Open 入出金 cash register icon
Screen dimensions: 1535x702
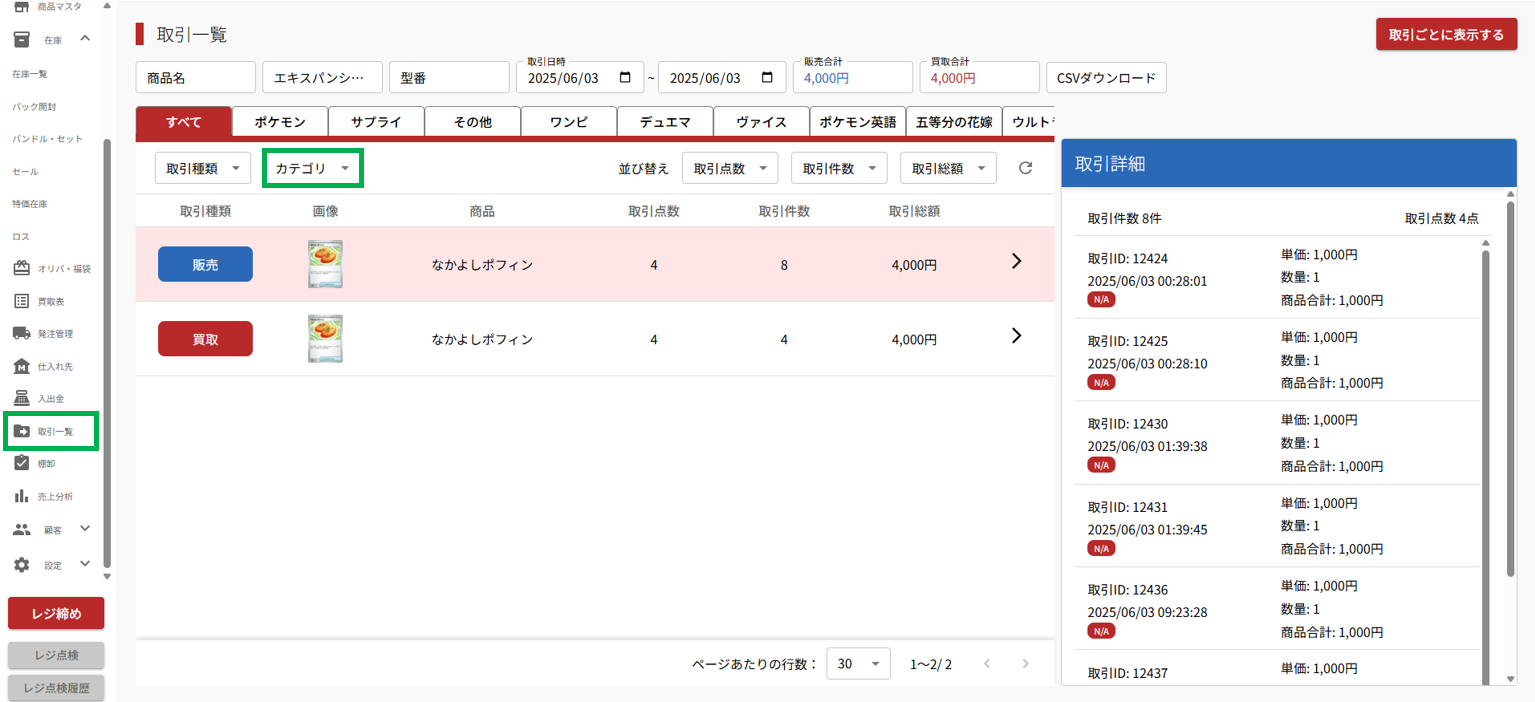point(21,398)
